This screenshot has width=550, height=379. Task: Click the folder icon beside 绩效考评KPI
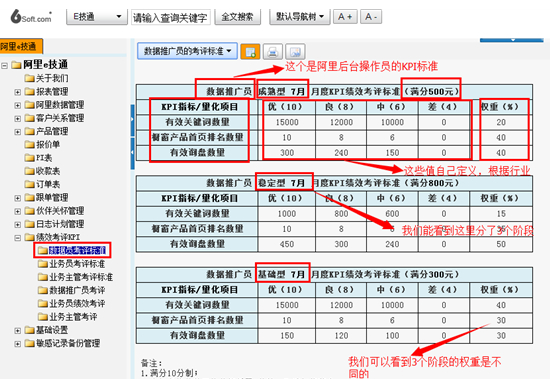coord(29,238)
